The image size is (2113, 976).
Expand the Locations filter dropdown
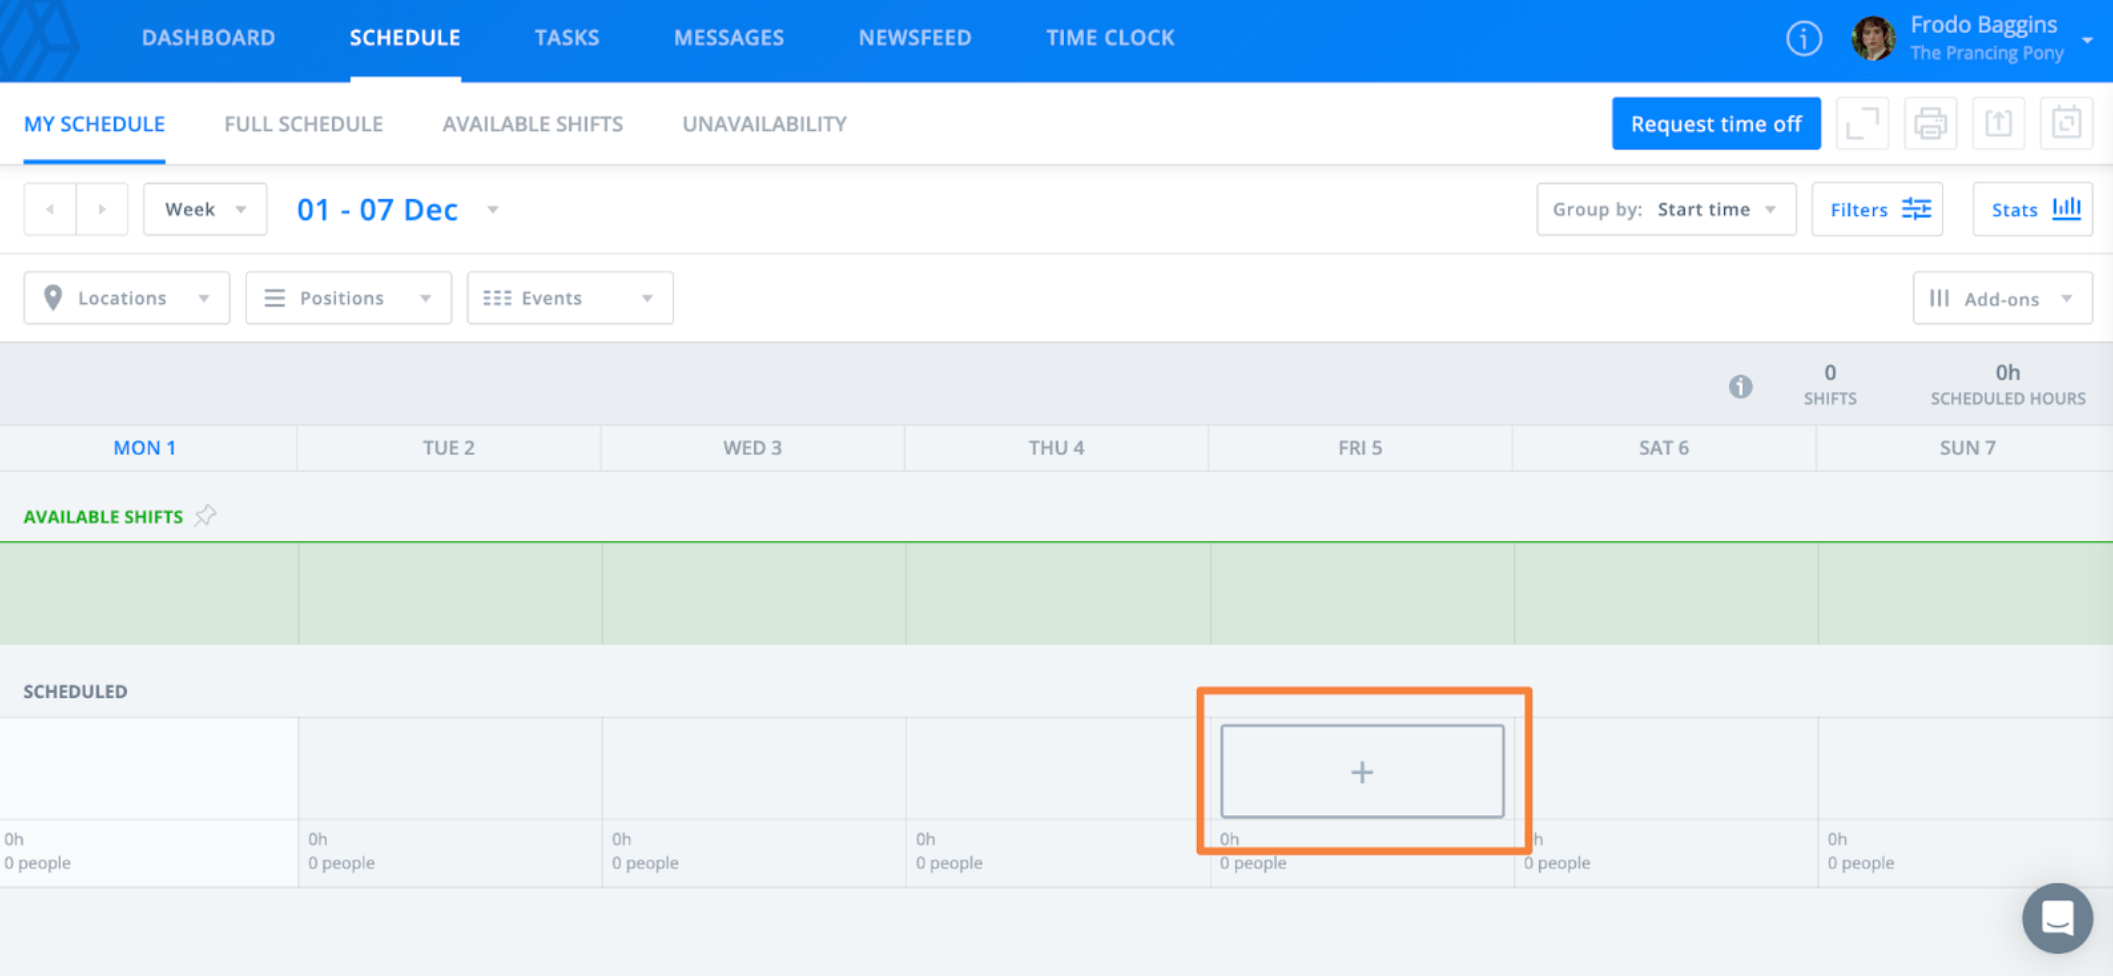pos(127,298)
